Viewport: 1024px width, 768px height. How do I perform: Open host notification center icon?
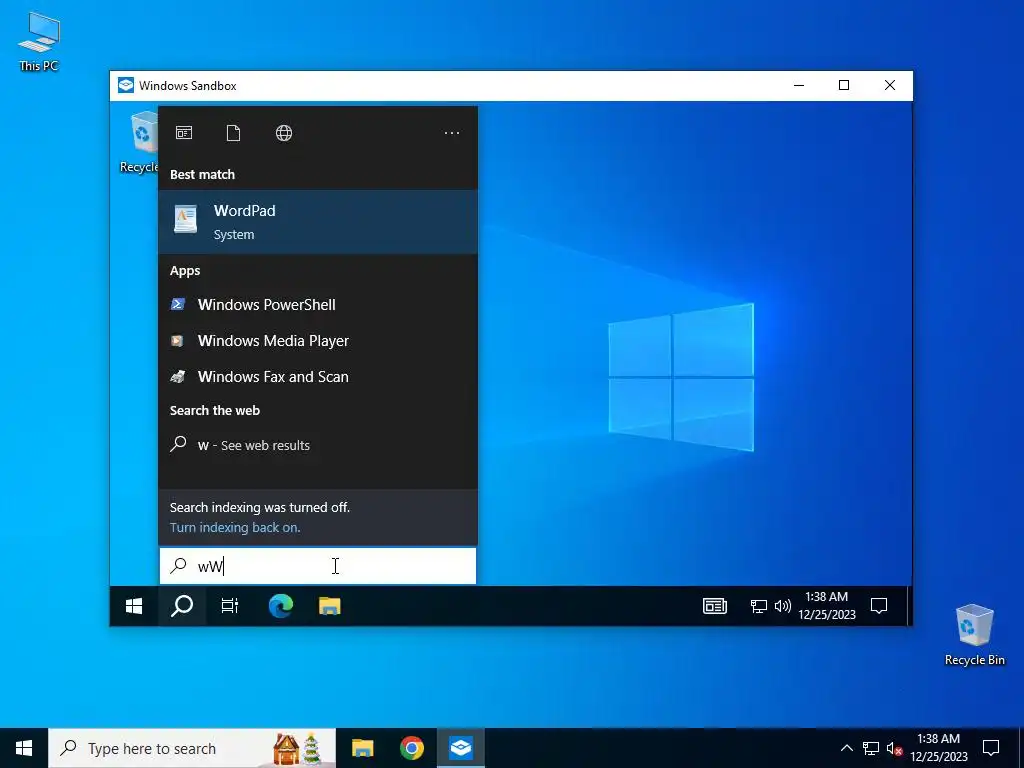[x=991, y=748]
